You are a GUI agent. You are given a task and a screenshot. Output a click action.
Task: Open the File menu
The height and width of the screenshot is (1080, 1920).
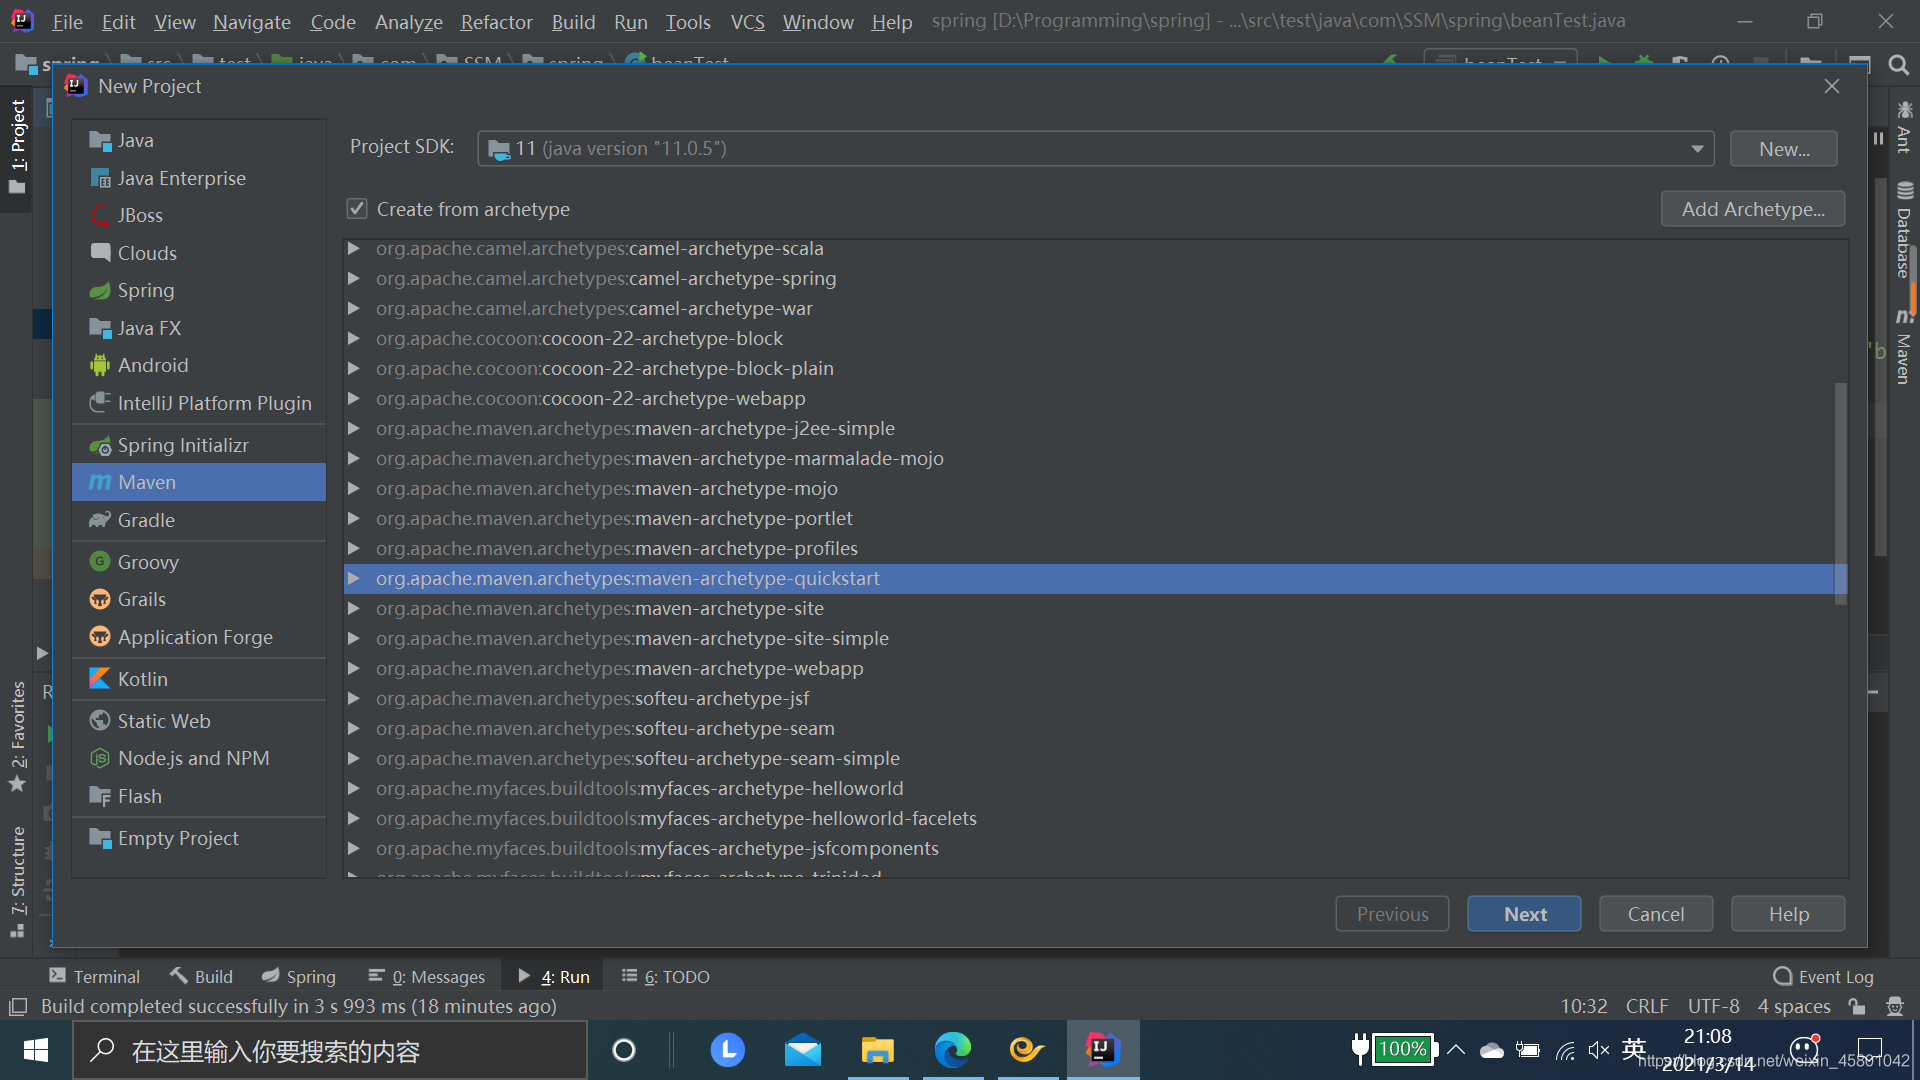67,21
